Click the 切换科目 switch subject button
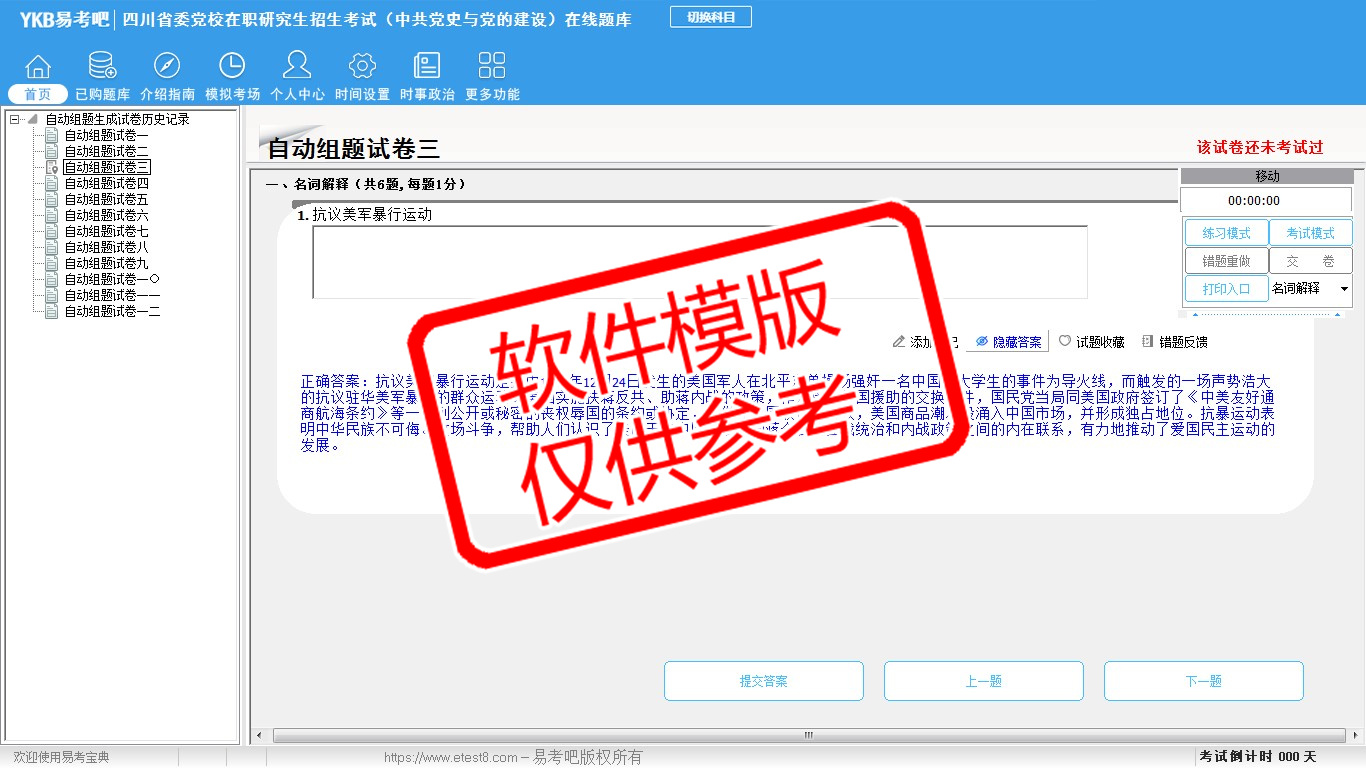Viewport: 1366px width, 768px height. [711, 17]
